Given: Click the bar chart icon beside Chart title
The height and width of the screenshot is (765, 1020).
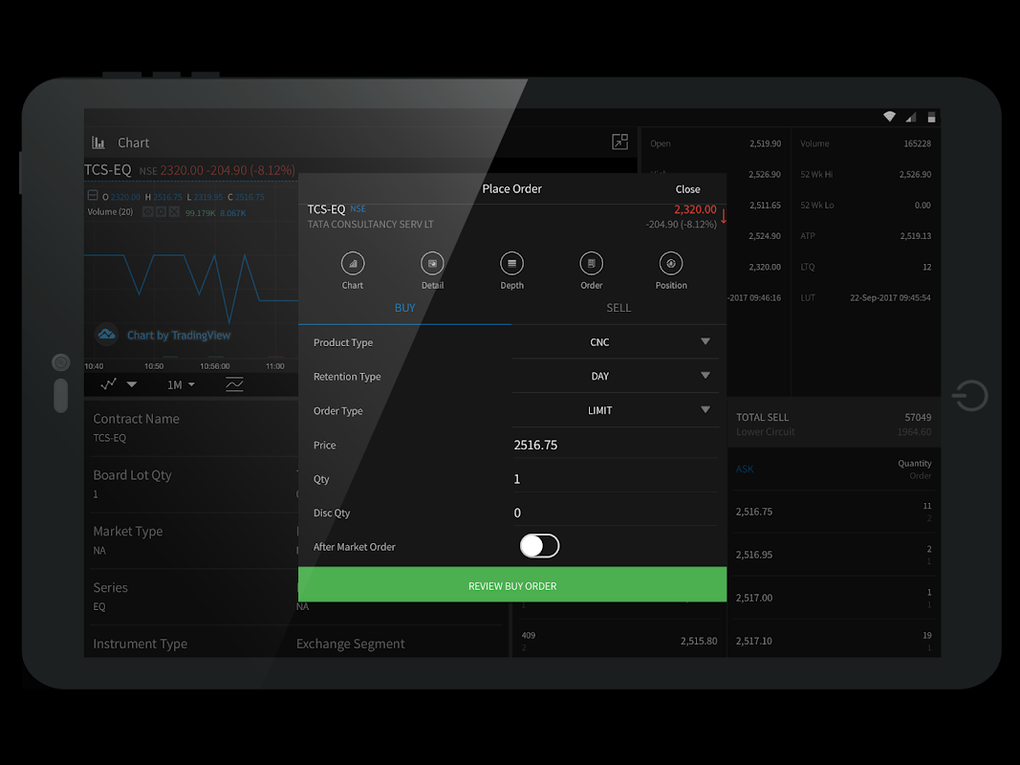Looking at the screenshot, I should pos(98,142).
